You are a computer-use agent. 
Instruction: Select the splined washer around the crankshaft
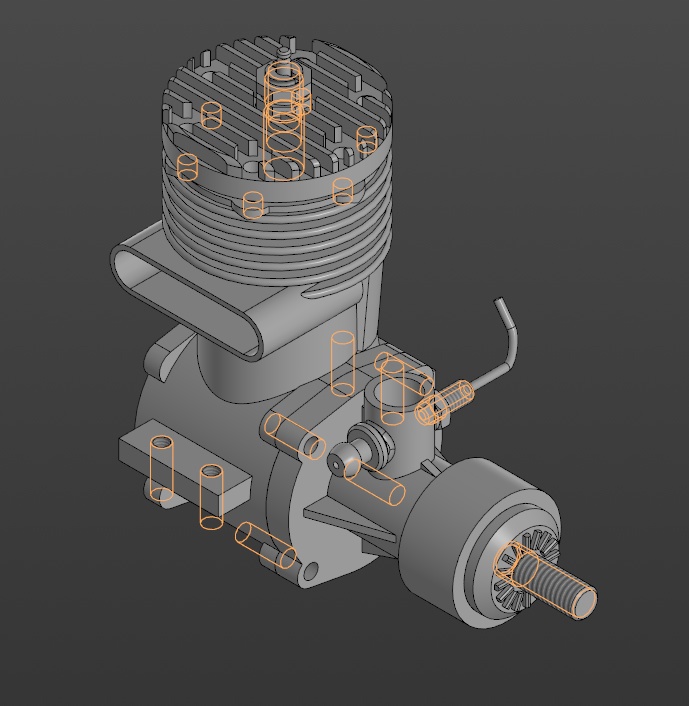coord(527,571)
